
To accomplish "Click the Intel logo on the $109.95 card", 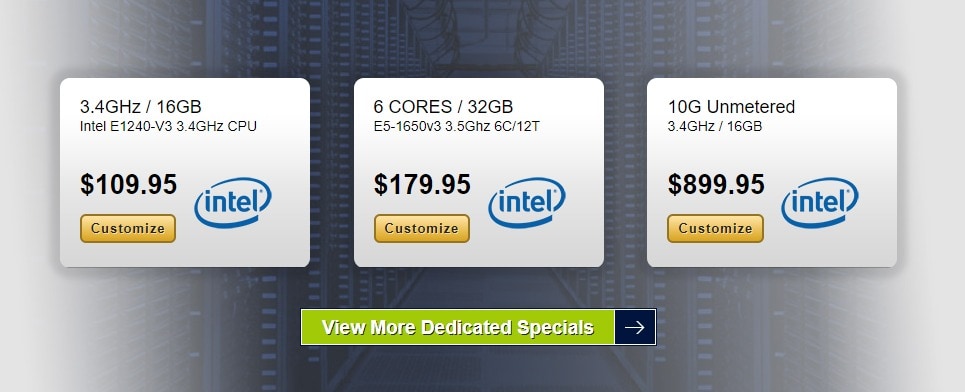I will click(x=233, y=202).
